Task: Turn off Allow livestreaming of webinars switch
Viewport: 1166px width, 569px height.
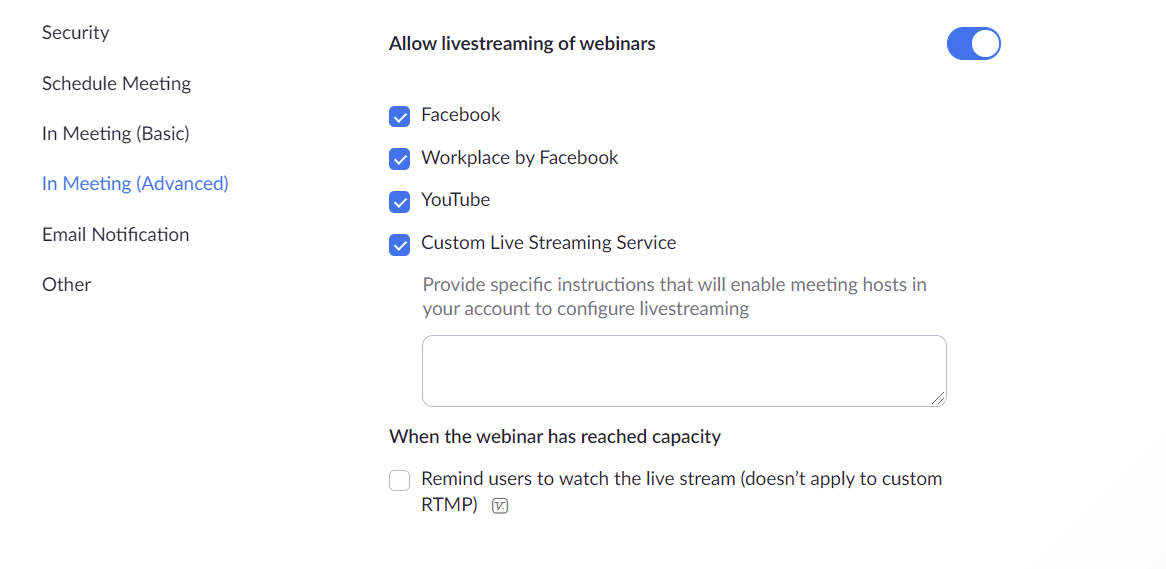Action: tap(973, 44)
